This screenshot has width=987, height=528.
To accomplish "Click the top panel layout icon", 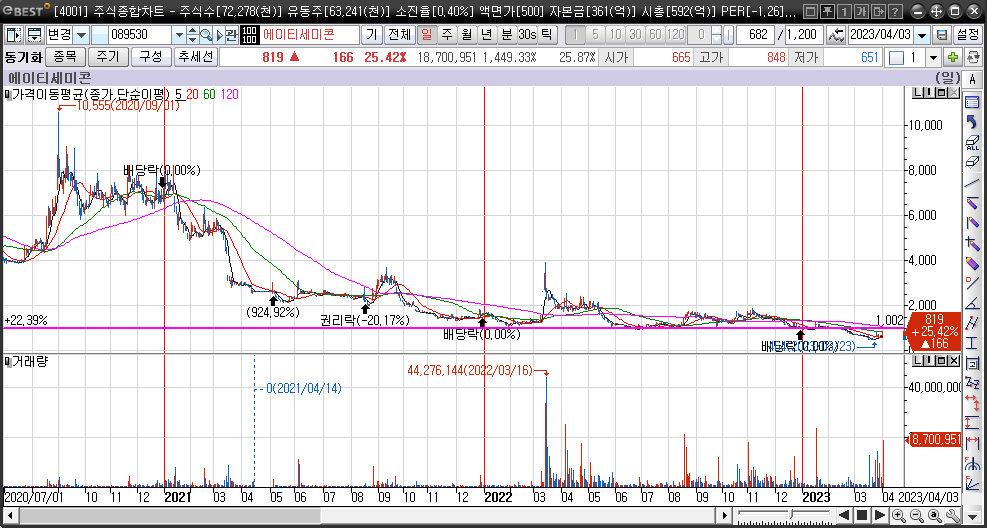I will pyautogui.click(x=35, y=35).
